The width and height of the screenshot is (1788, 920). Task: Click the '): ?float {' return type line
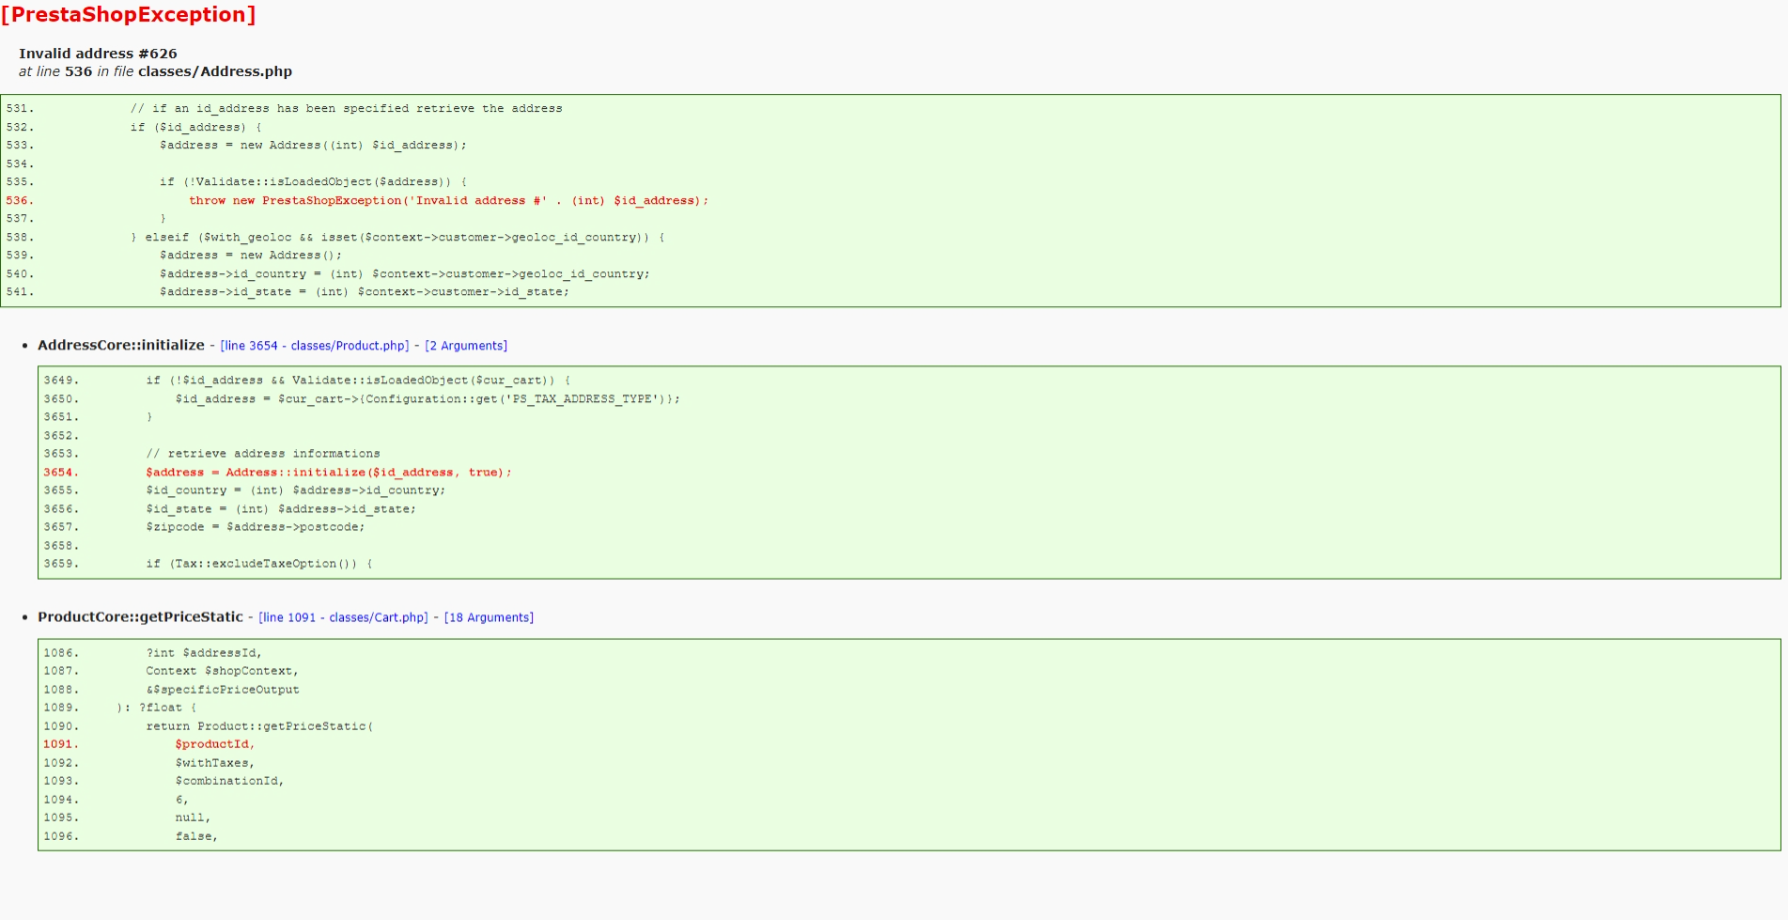click(x=157, y=708)
